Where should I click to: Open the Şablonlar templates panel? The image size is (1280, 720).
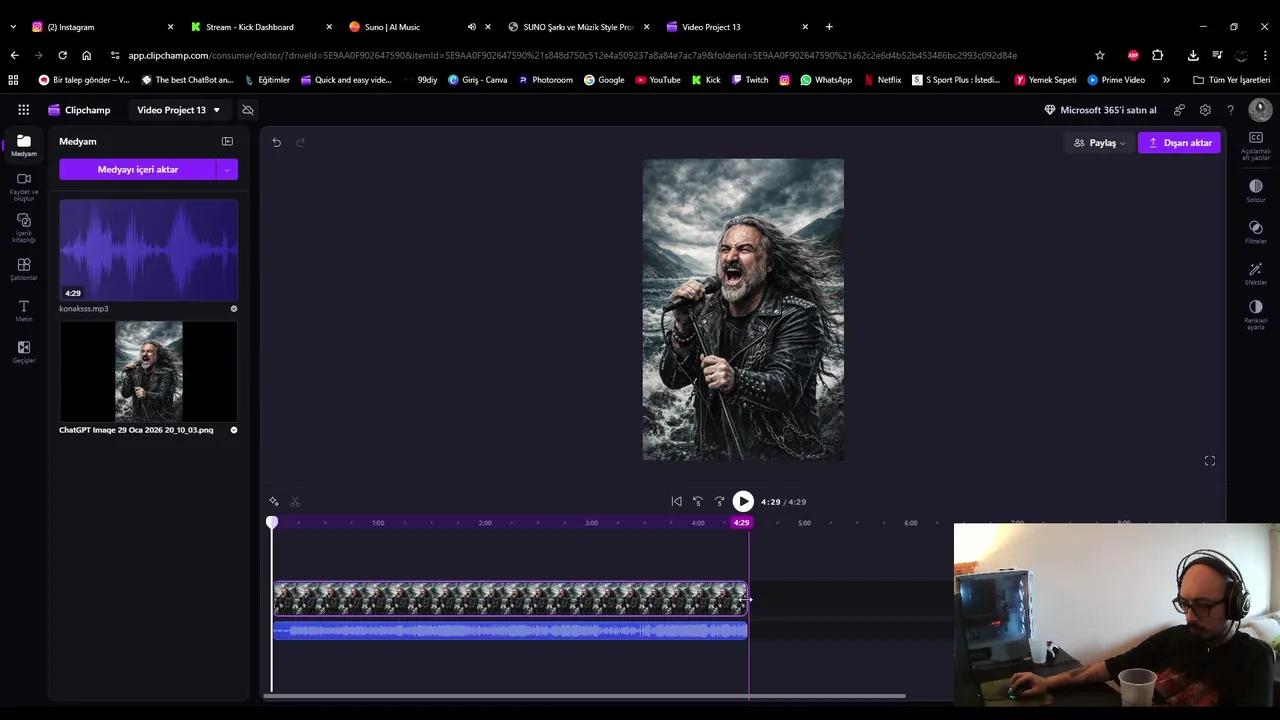coord(24,269)
